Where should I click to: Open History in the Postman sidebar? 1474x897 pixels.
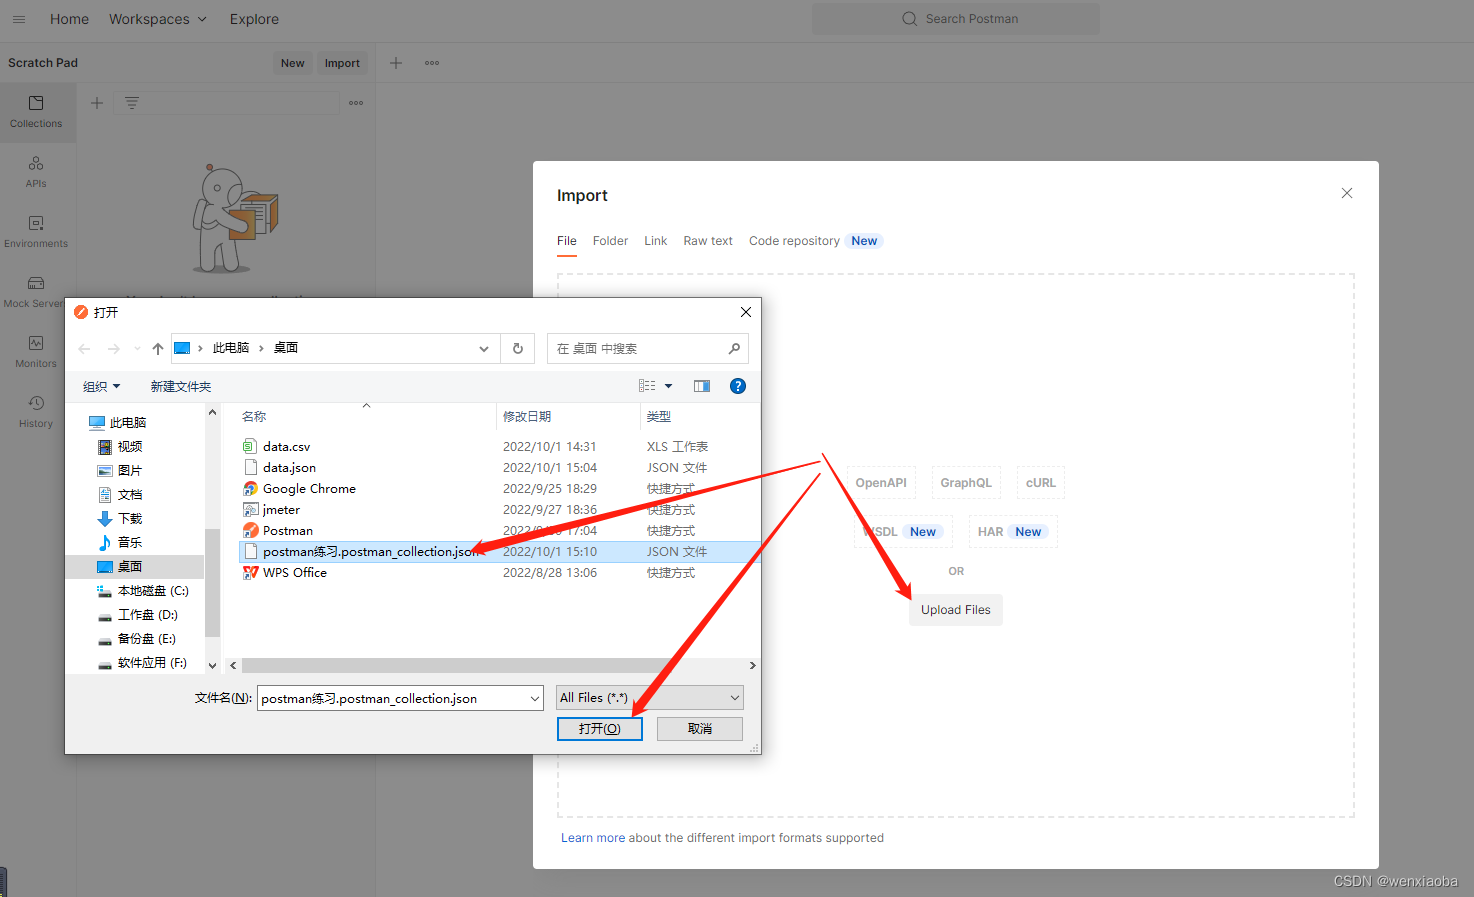tap(36, 412)
